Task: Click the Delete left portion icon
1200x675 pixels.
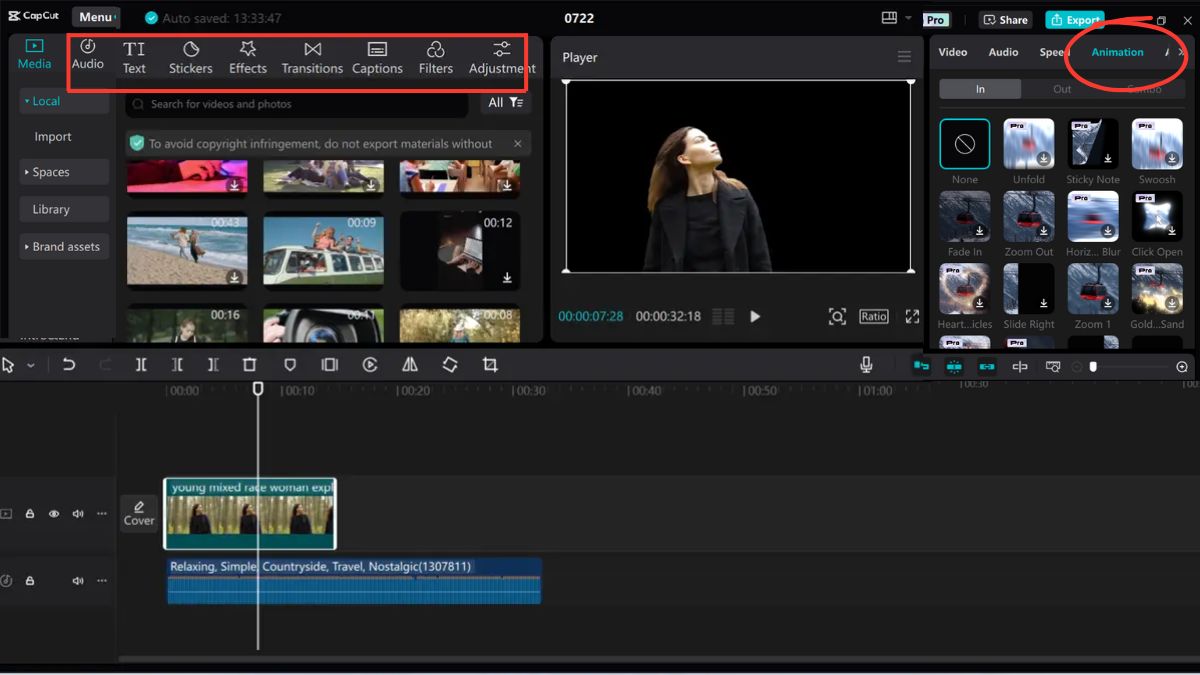Action: (177, 365)
